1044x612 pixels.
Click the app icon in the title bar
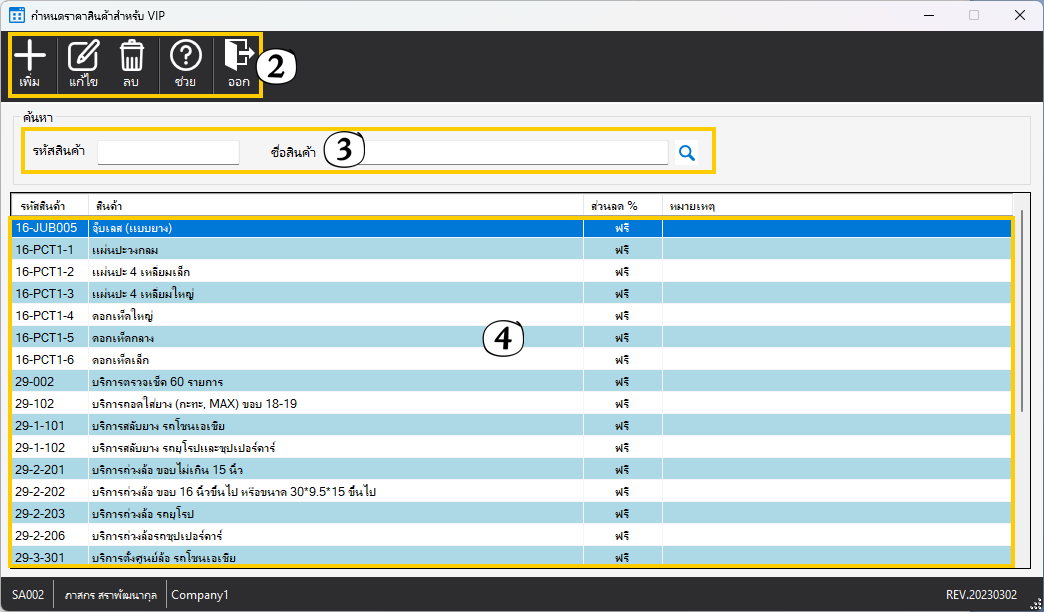point(16,15)
